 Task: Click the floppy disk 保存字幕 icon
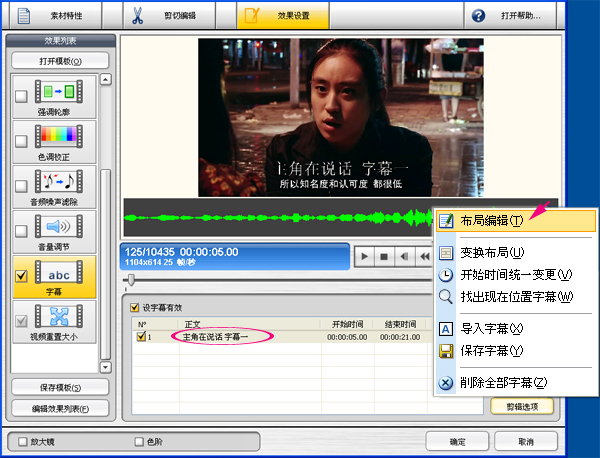(446, 351)
